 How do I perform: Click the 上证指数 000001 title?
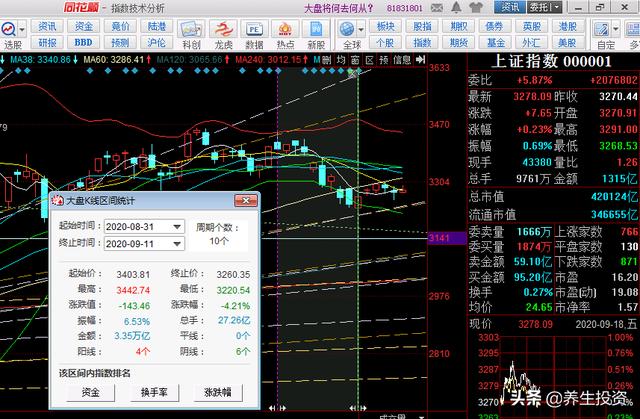[x=551, y=61]
